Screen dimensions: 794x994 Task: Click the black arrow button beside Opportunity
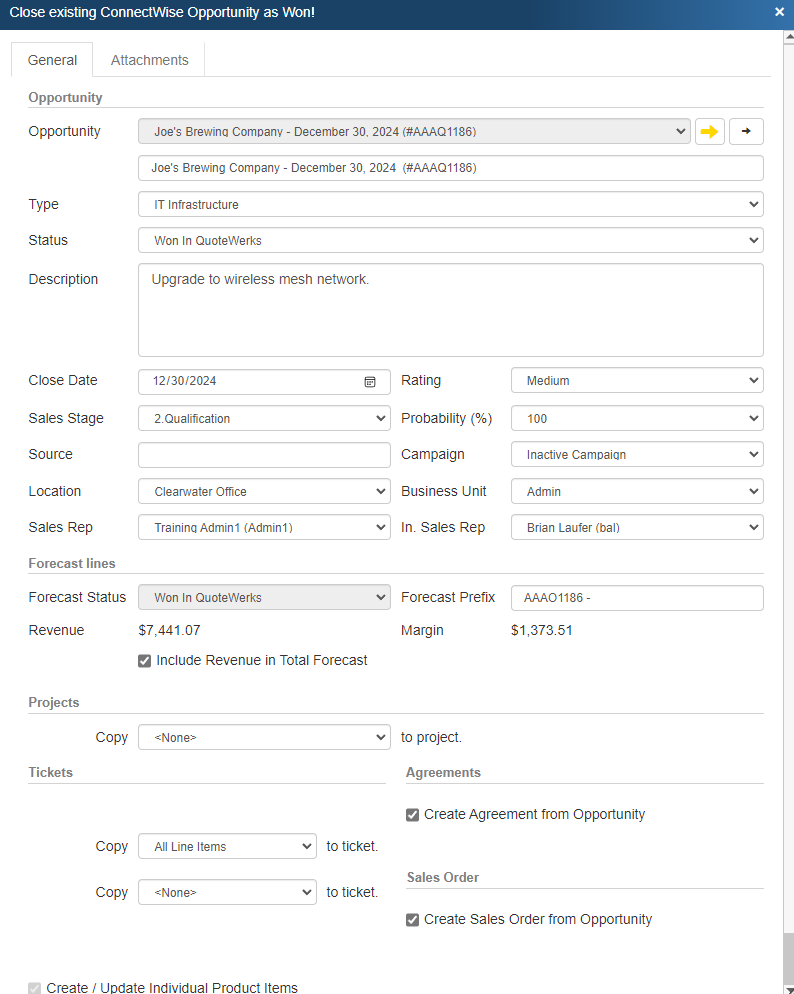[x=746, y=131]
